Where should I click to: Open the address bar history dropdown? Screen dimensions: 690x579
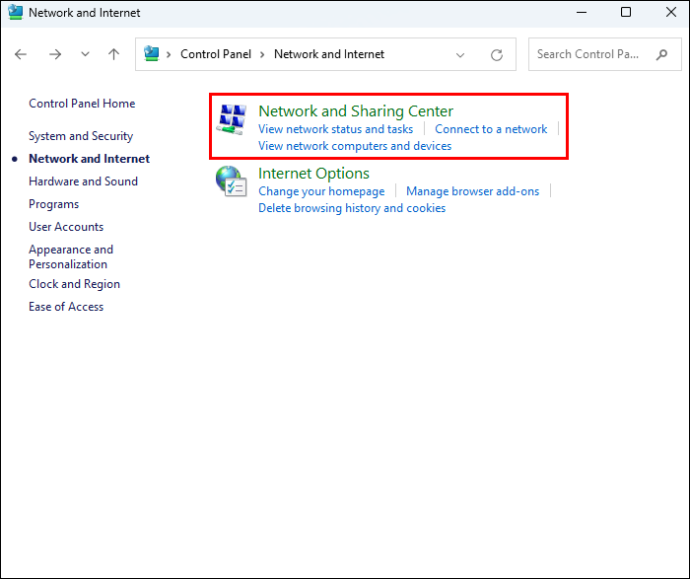460,55
